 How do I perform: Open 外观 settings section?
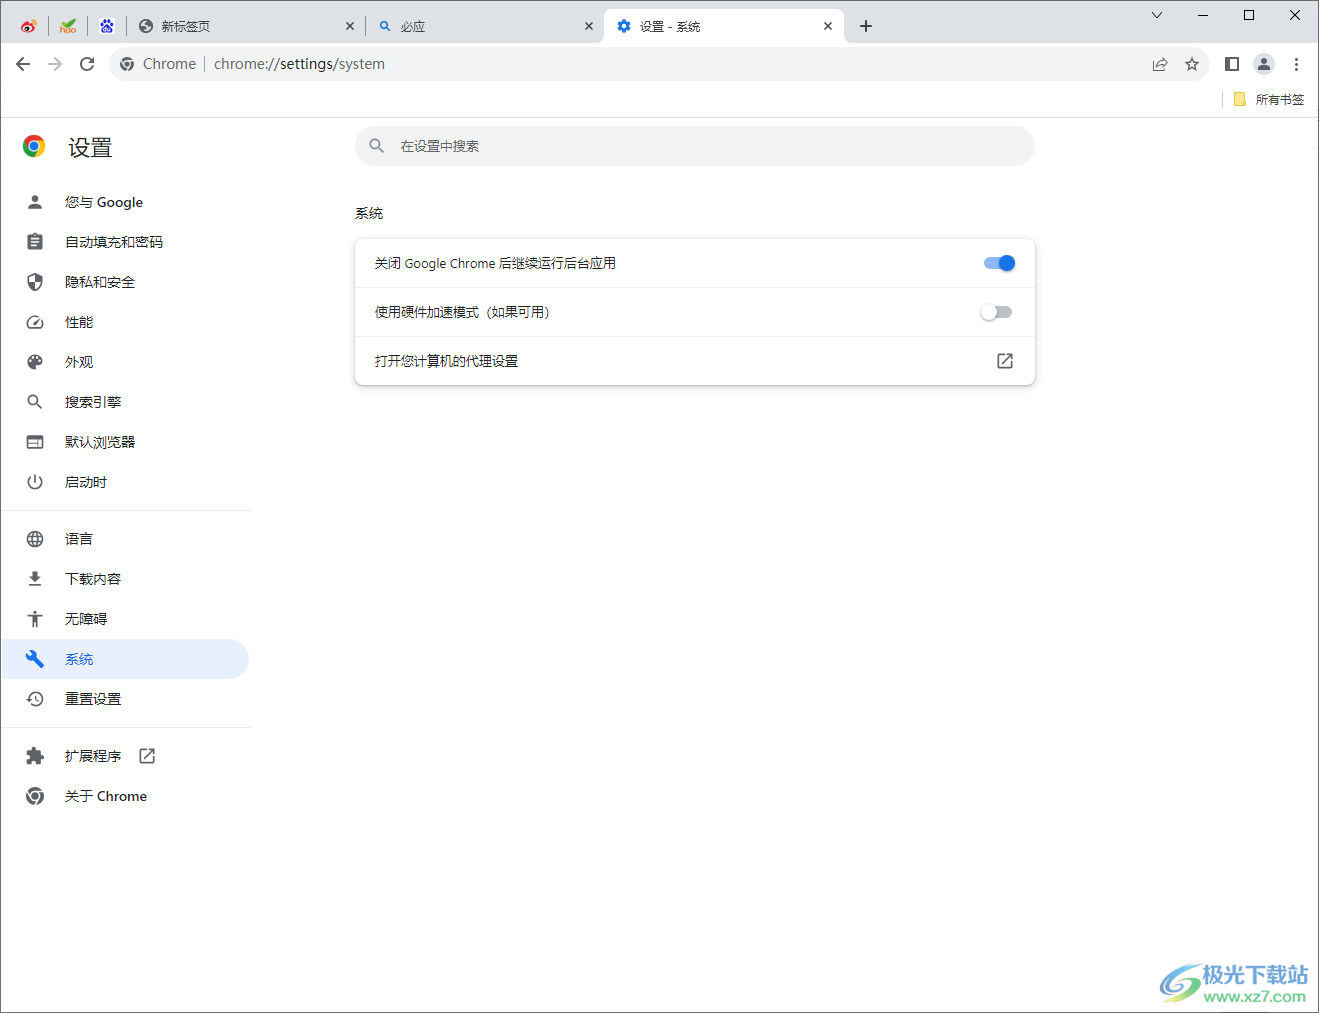click(125, 362)
